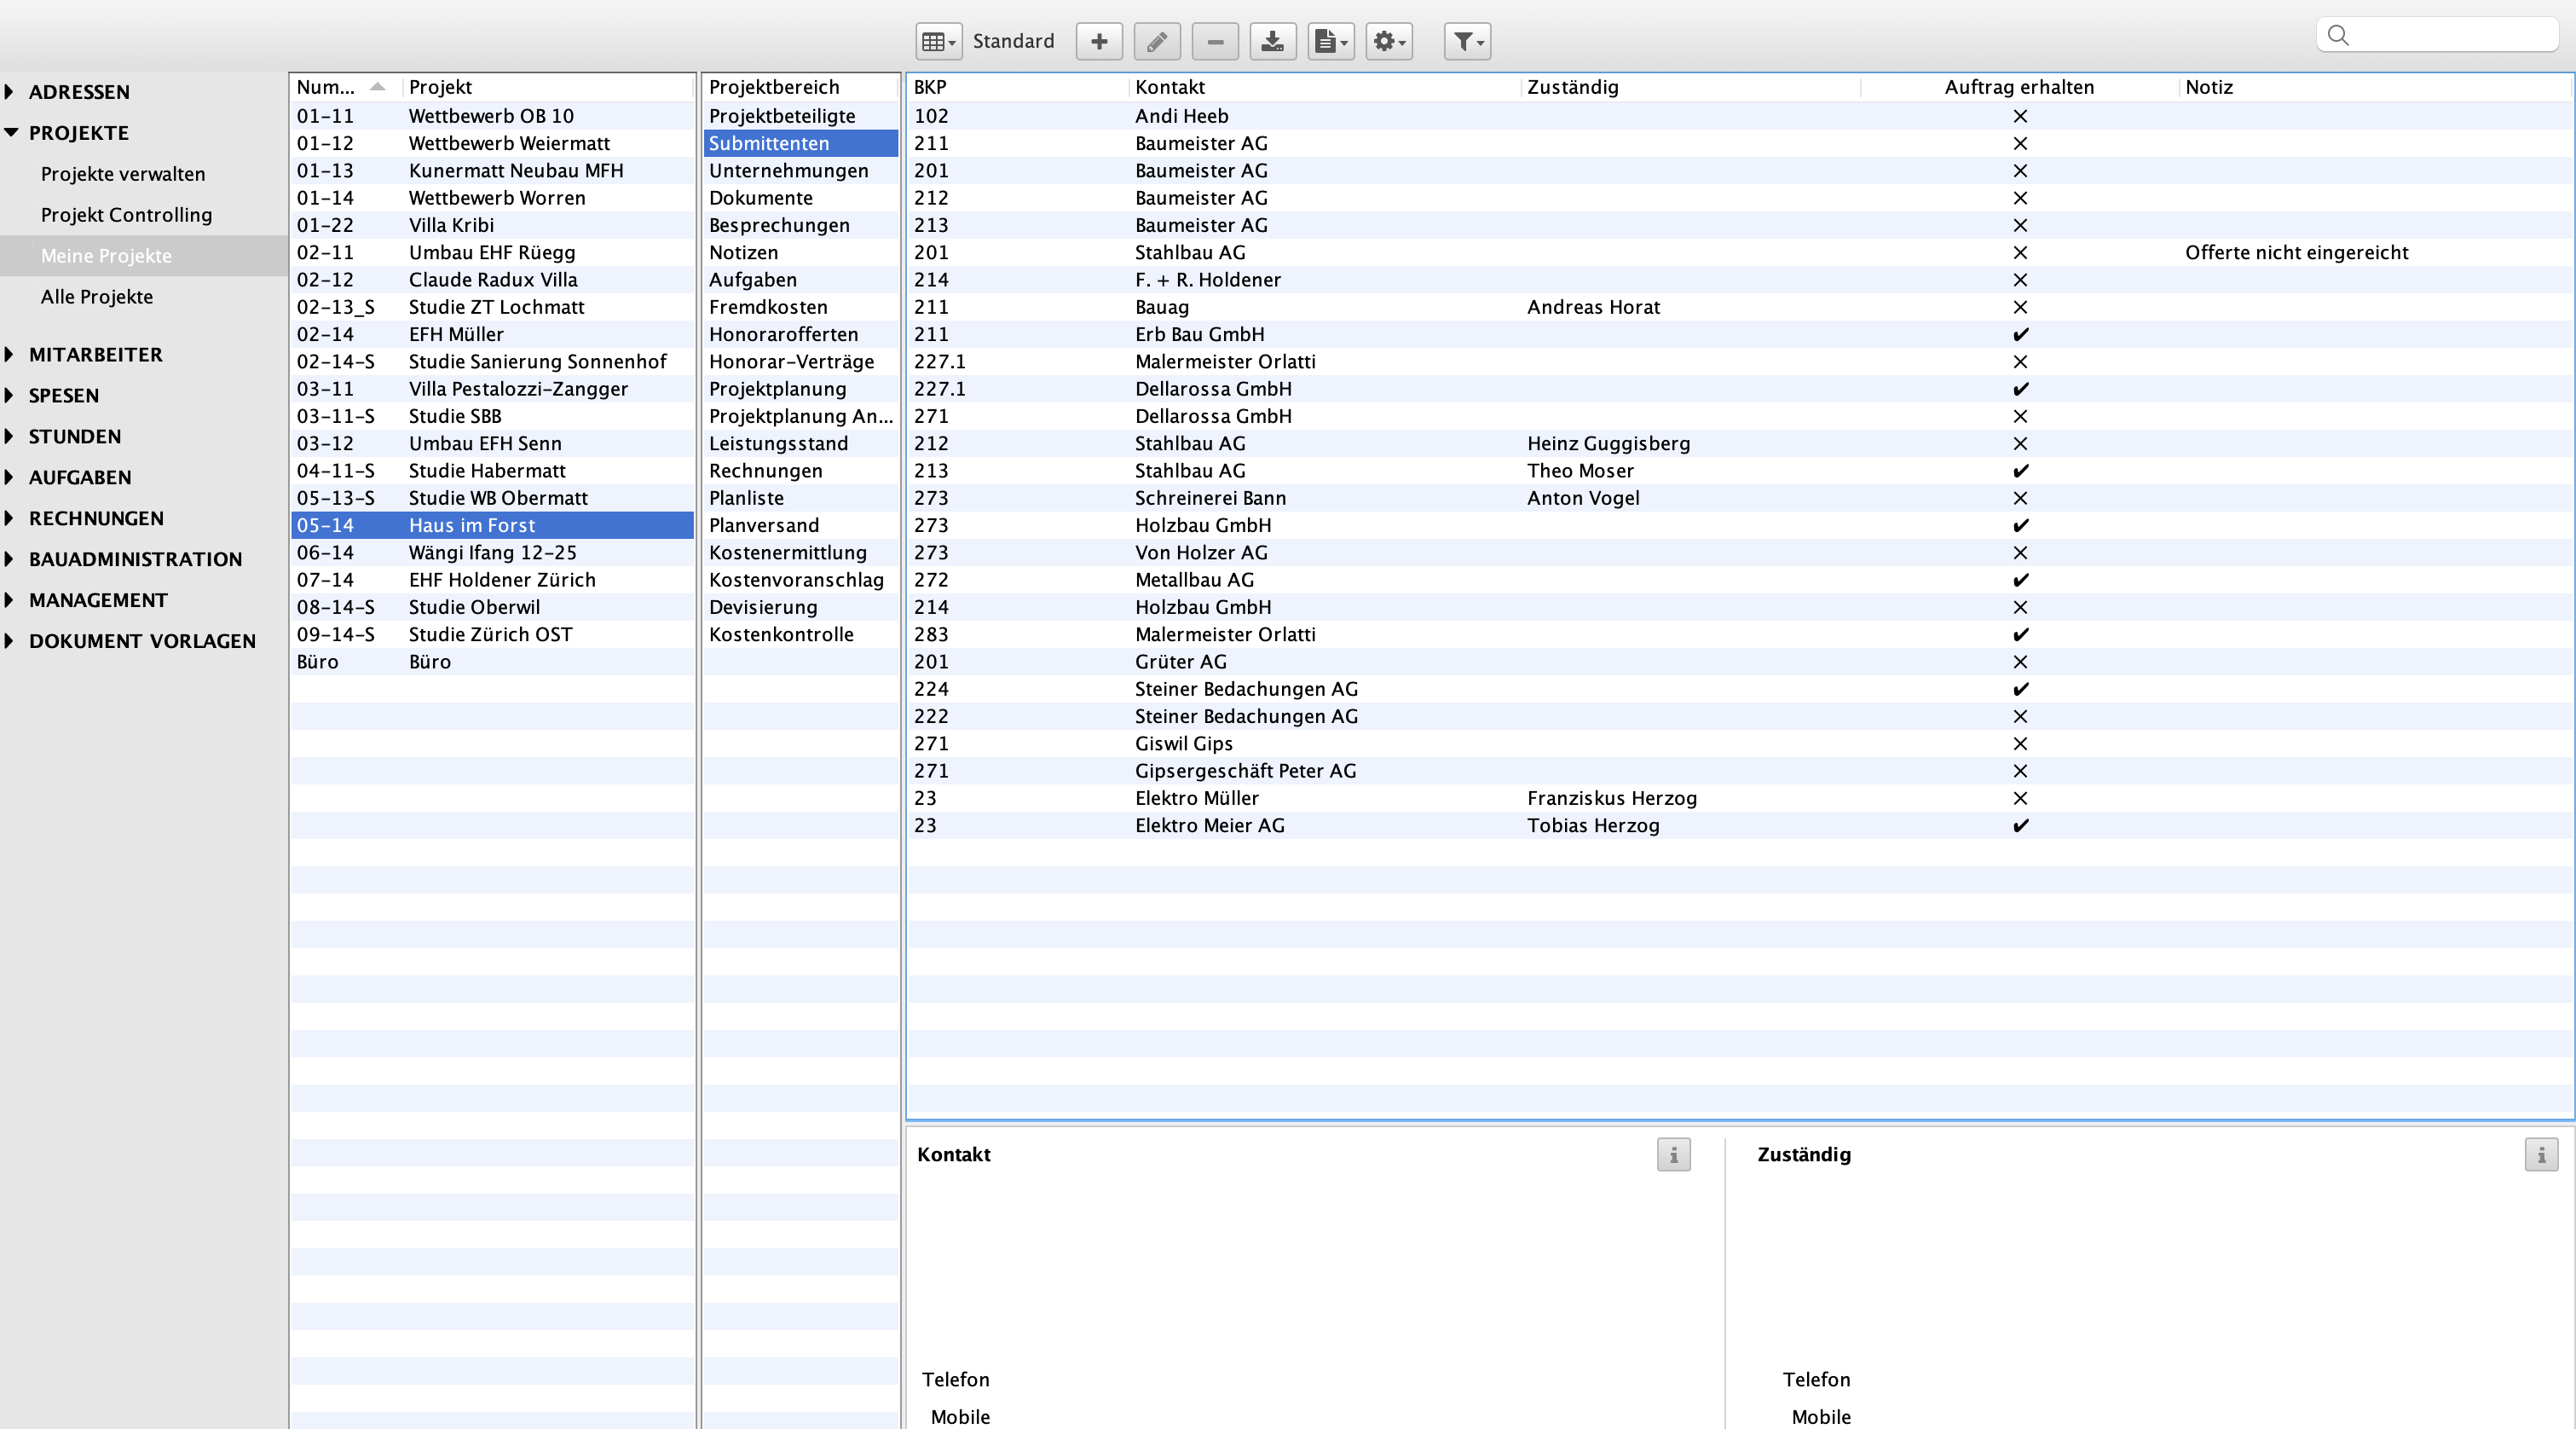This screenshot has height=1429, width=2576.
Task: Open the gear settings menu
Action: (x=1388, y=41)
